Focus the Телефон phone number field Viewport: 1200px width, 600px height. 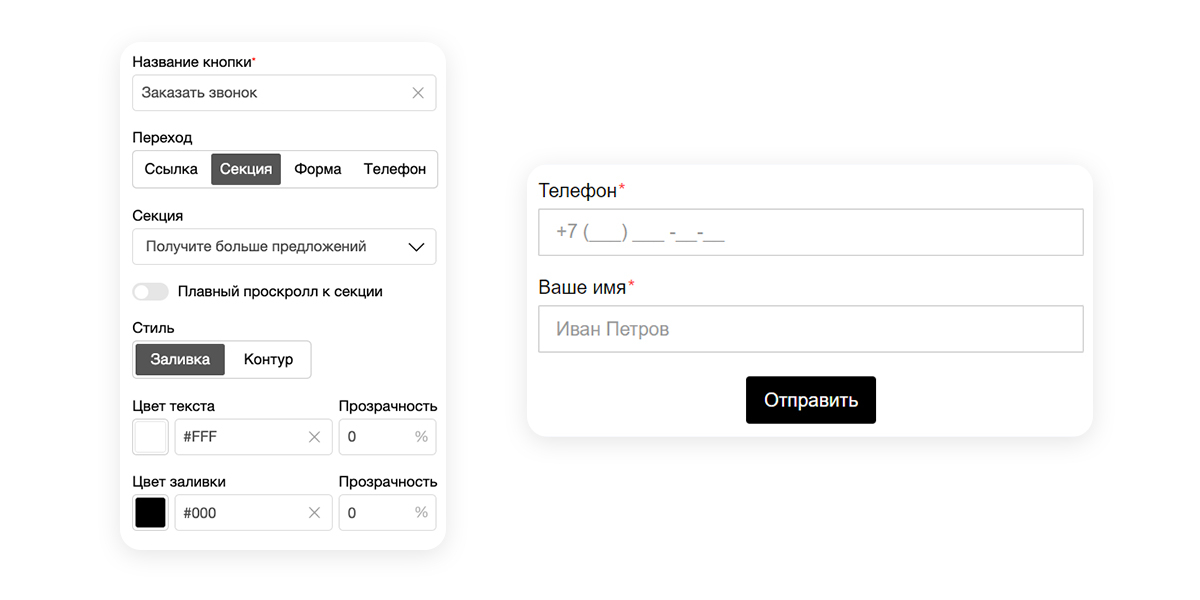[x=810, y=232]
